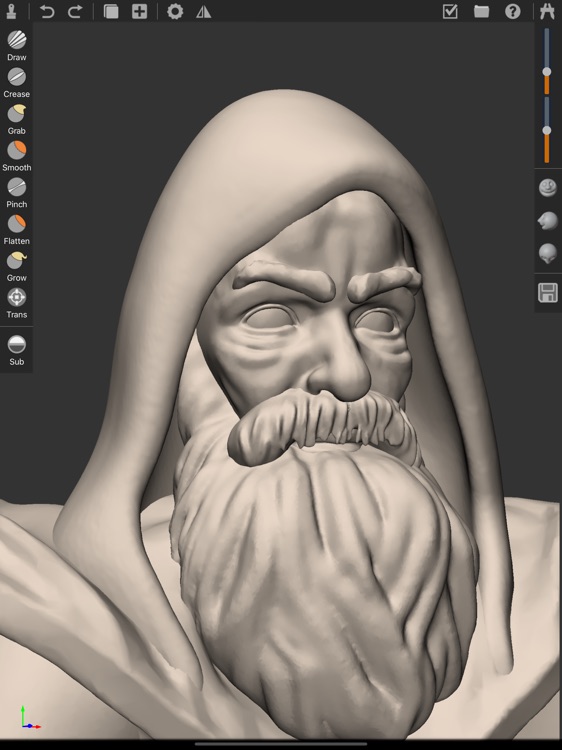The image size is (562, 750).
Task: Switch to the side head view
Action: (548, 221)
